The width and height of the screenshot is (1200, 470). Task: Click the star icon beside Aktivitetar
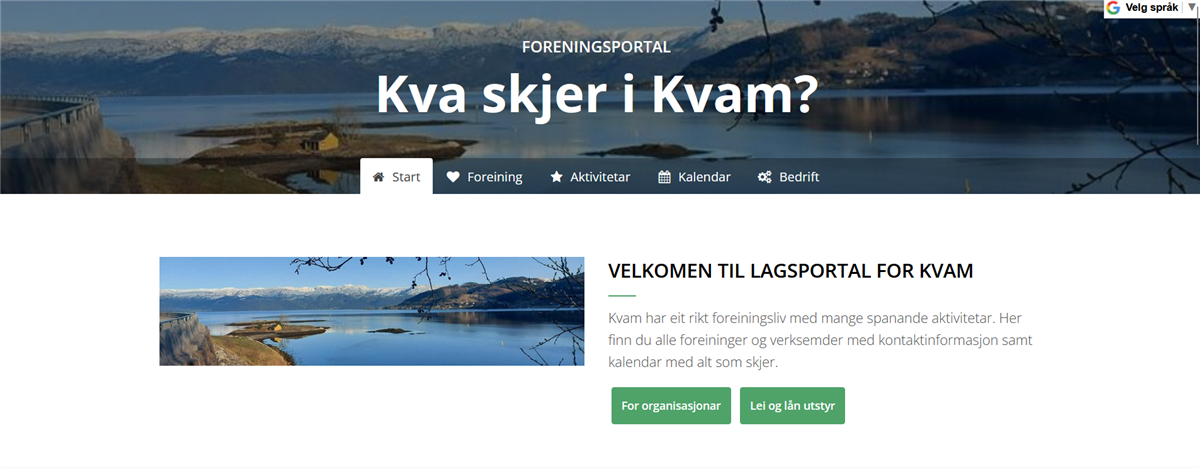click(x=557, y=177)
